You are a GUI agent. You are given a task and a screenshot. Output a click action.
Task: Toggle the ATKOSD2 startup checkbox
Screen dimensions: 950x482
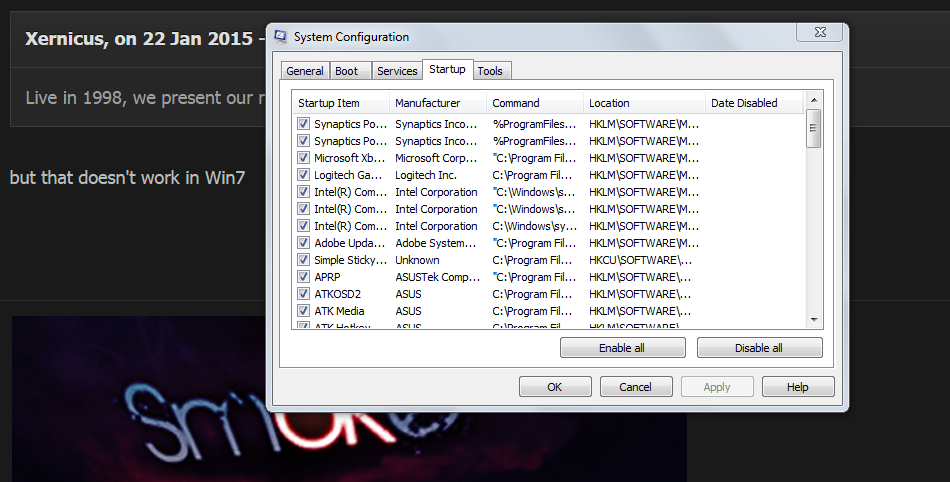[304, 293]
